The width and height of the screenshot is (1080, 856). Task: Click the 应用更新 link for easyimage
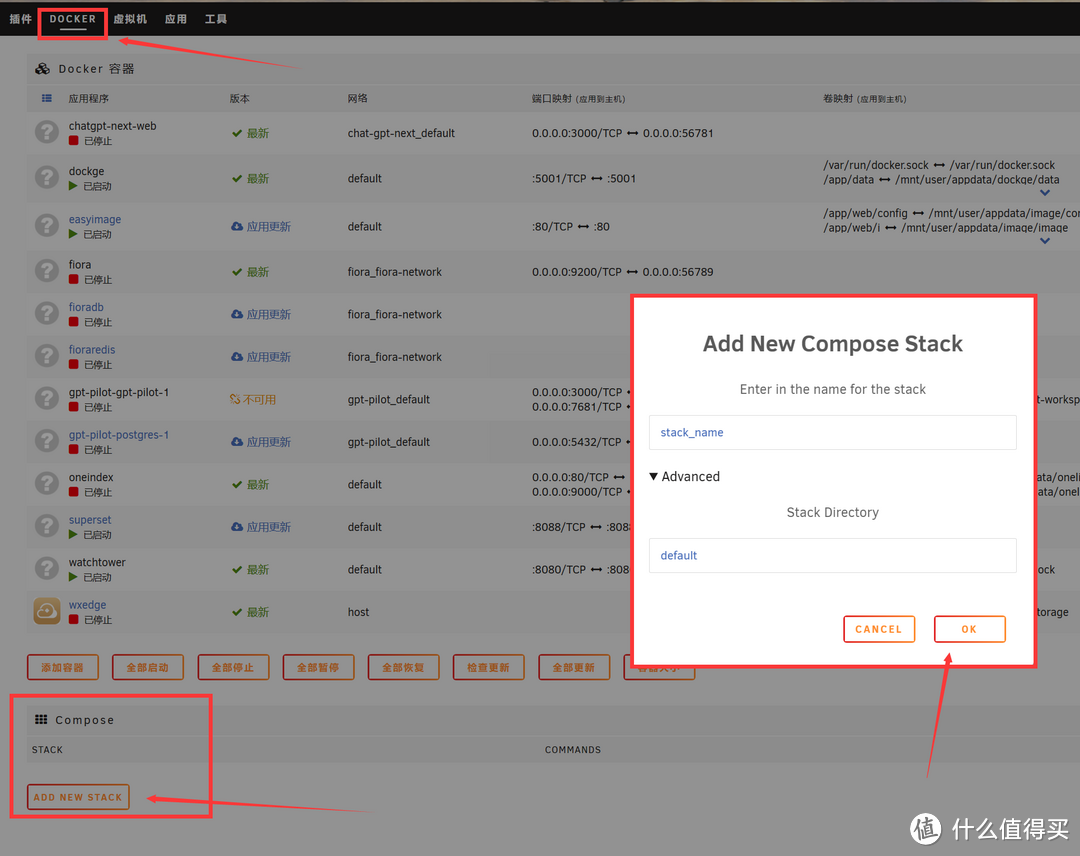268,227
